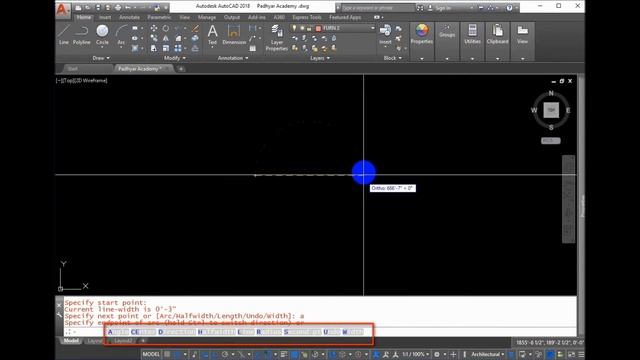Switch to the Insert ribbon tab

(x=105, y=17)
